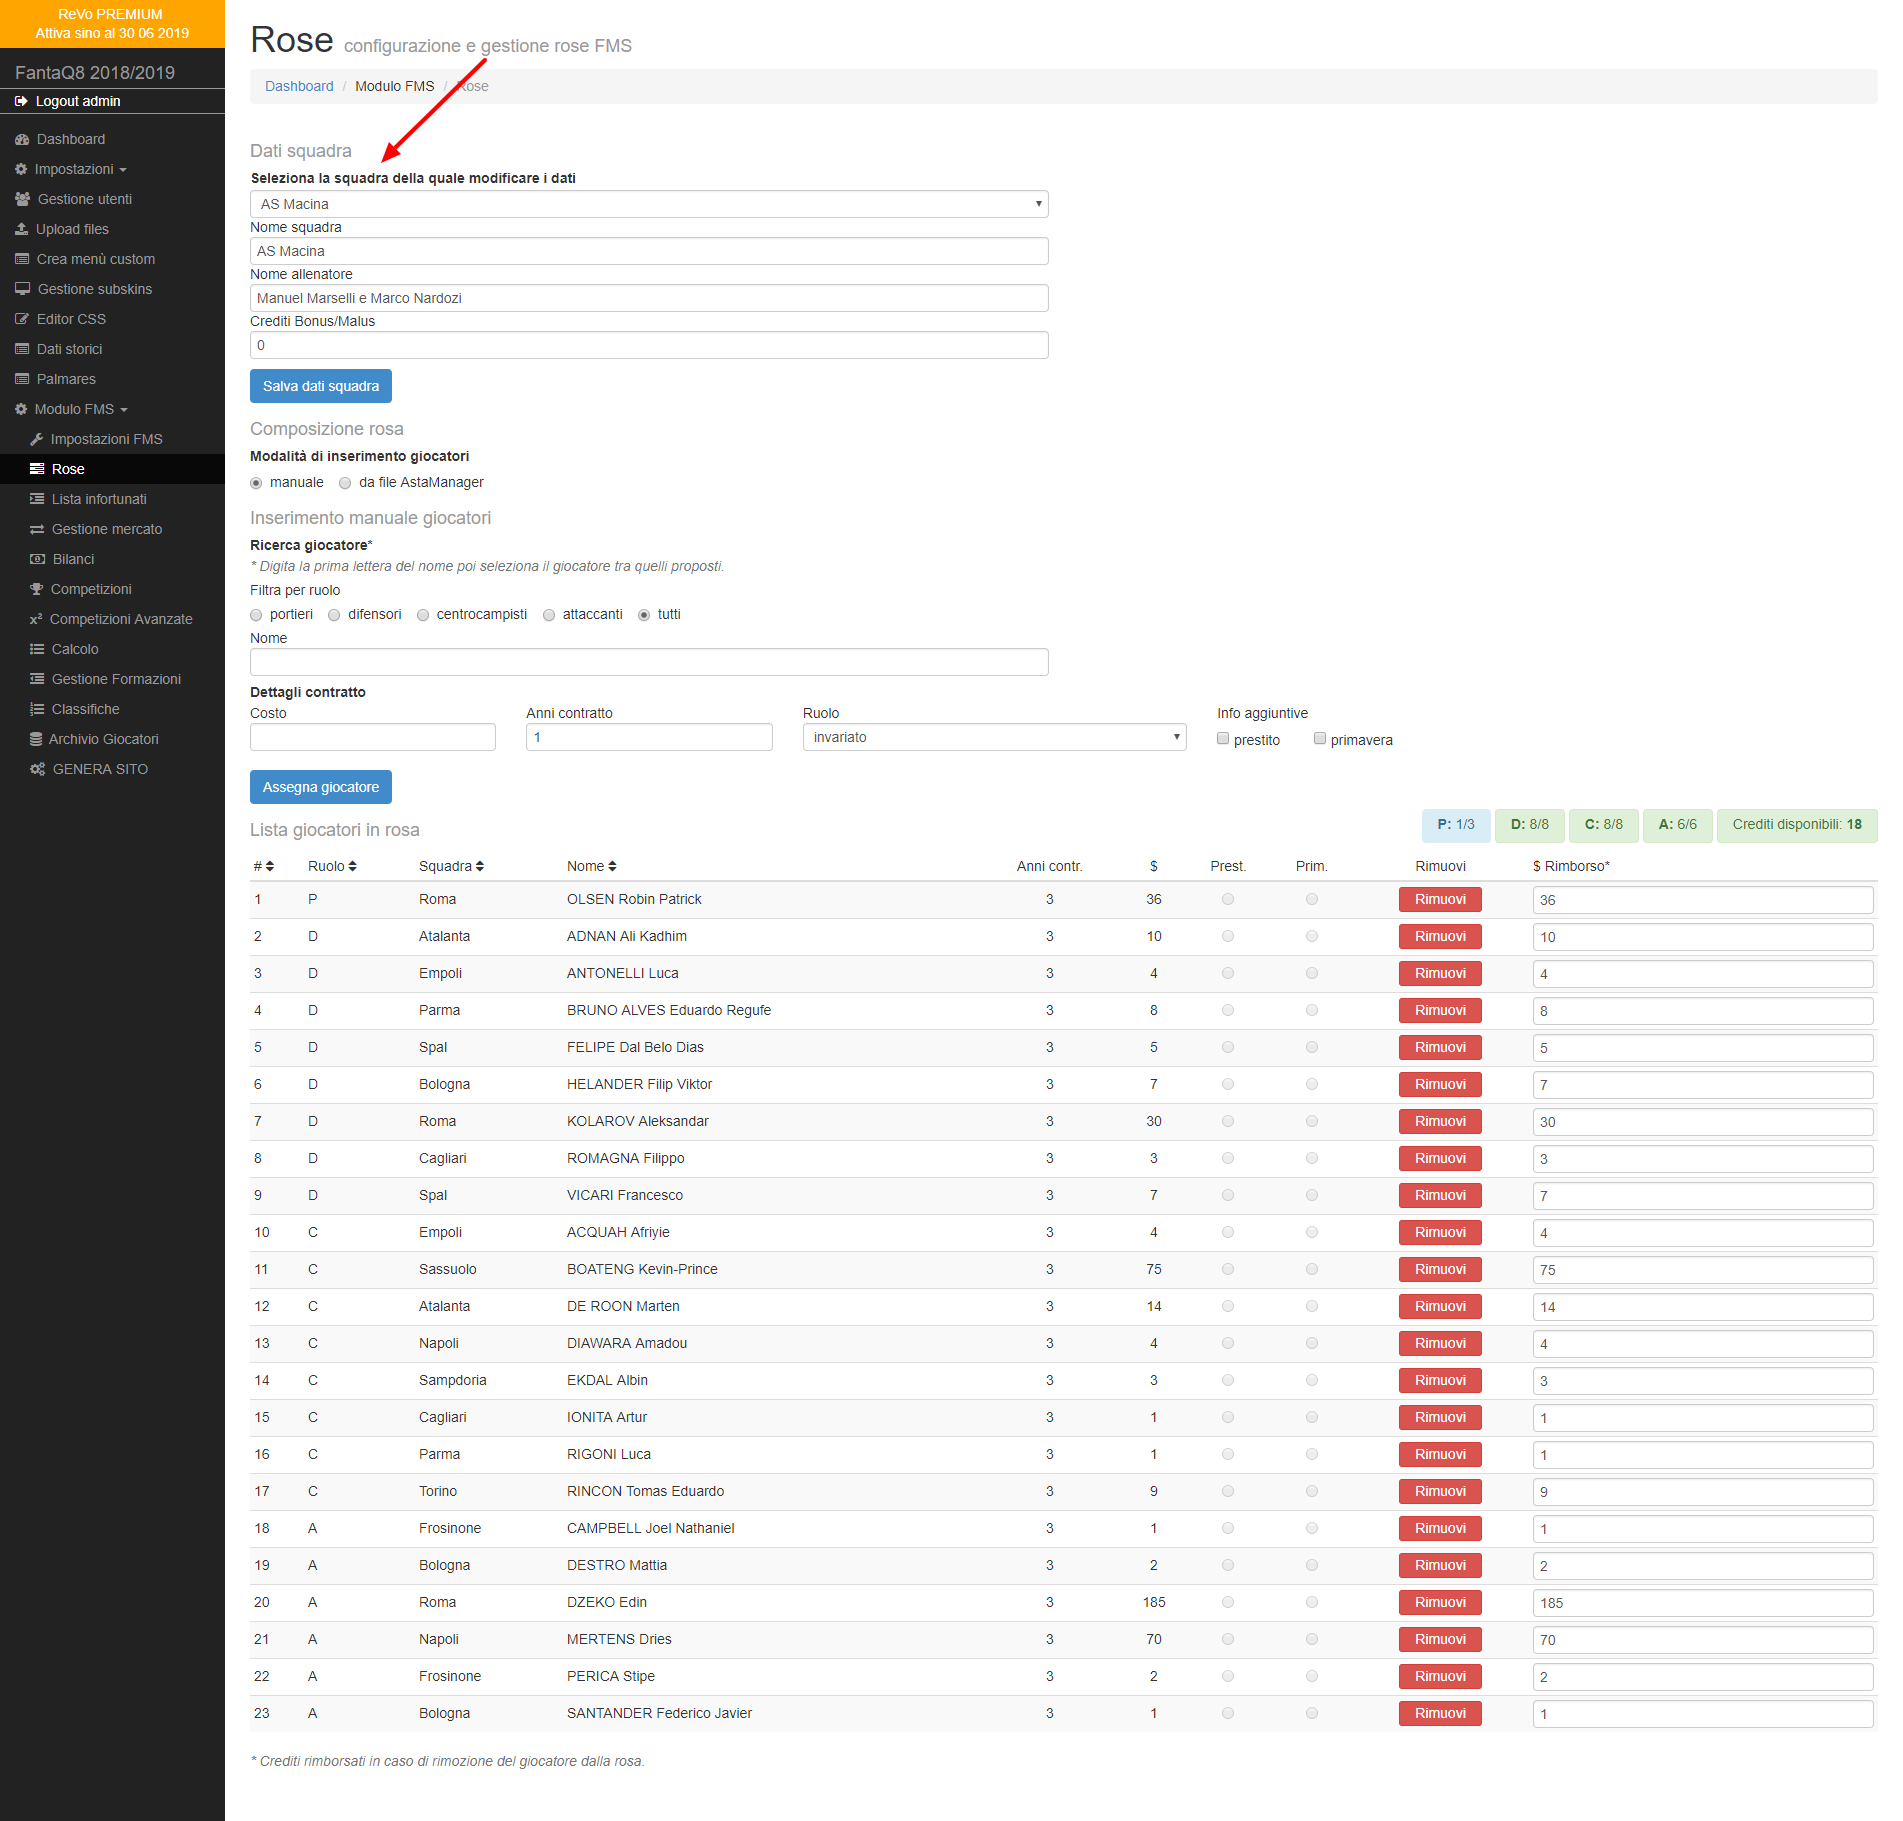Sort table by Squadra column arrows
This screenshot has width=1903, height=1821.
(x=480, y=866)
